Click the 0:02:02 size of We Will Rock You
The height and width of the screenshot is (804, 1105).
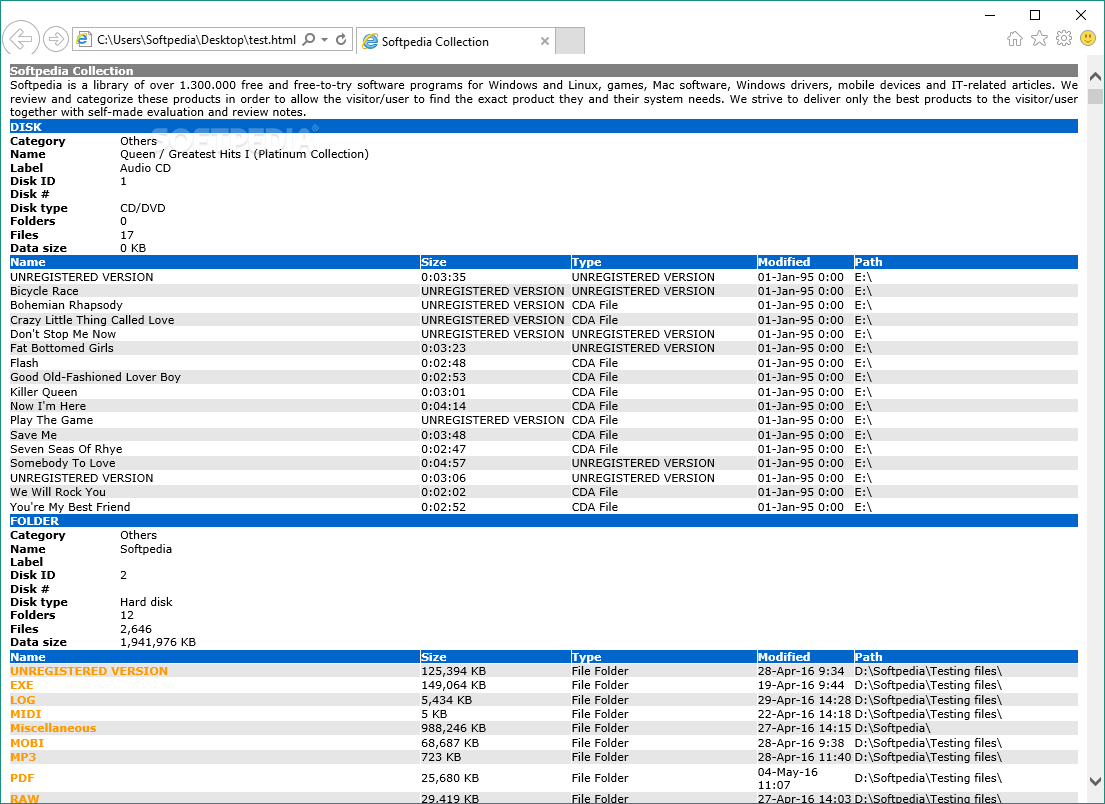(443, 492)
